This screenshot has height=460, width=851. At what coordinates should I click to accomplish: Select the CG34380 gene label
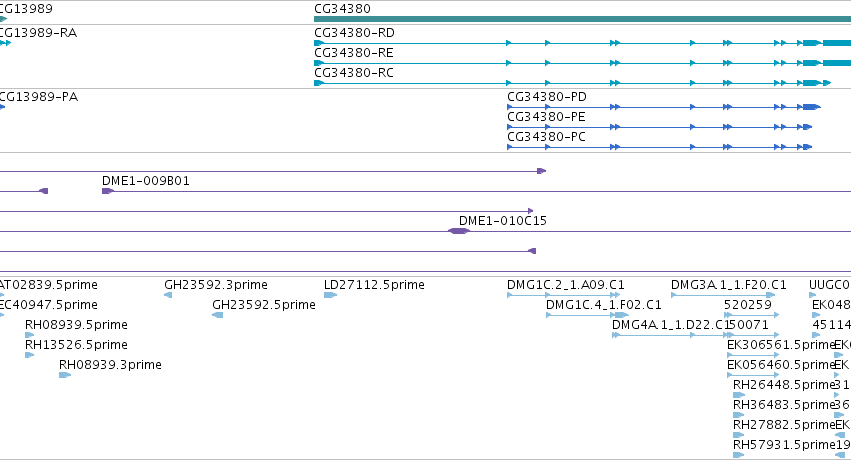pyautogui.click(x=342, y=9)
